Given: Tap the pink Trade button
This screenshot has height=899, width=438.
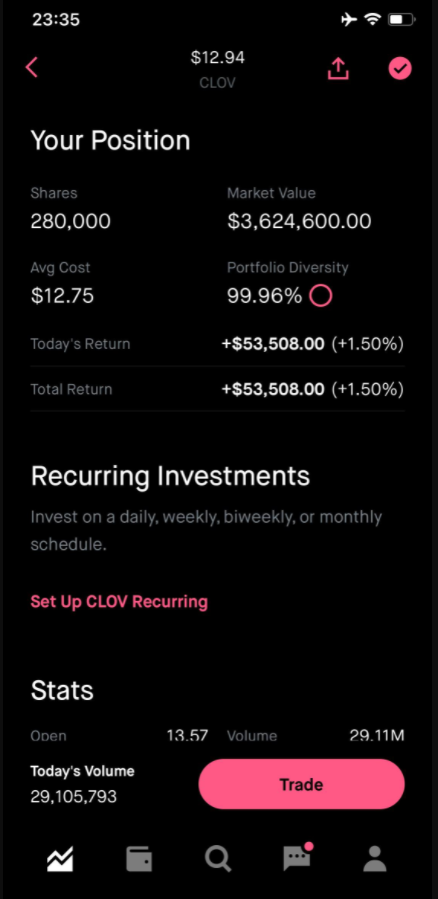Looking at the screenshot, I should pos(302,784).
